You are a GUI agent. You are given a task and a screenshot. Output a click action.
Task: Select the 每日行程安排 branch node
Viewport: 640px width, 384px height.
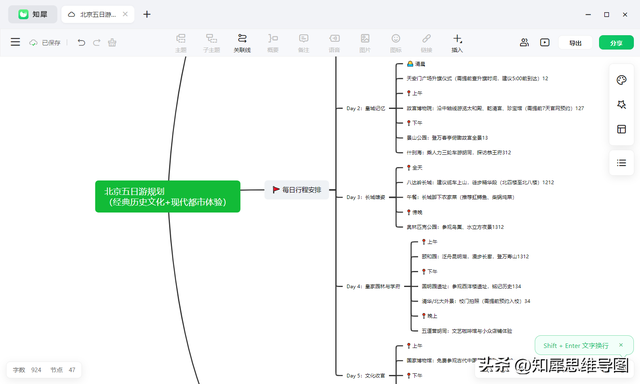tap(297, 190)
